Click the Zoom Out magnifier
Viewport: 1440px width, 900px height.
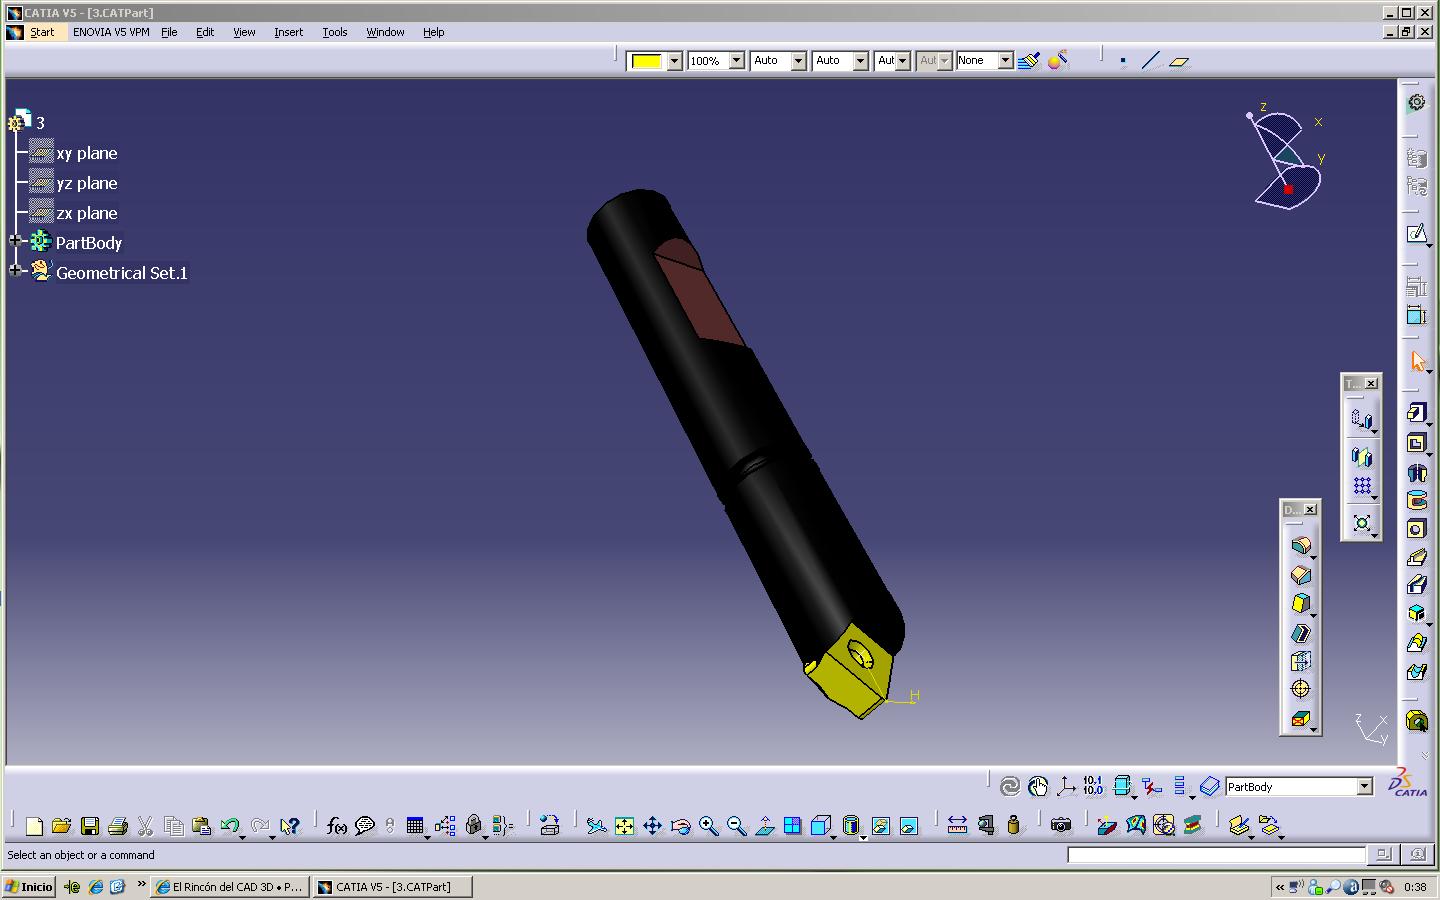(737, 826)
